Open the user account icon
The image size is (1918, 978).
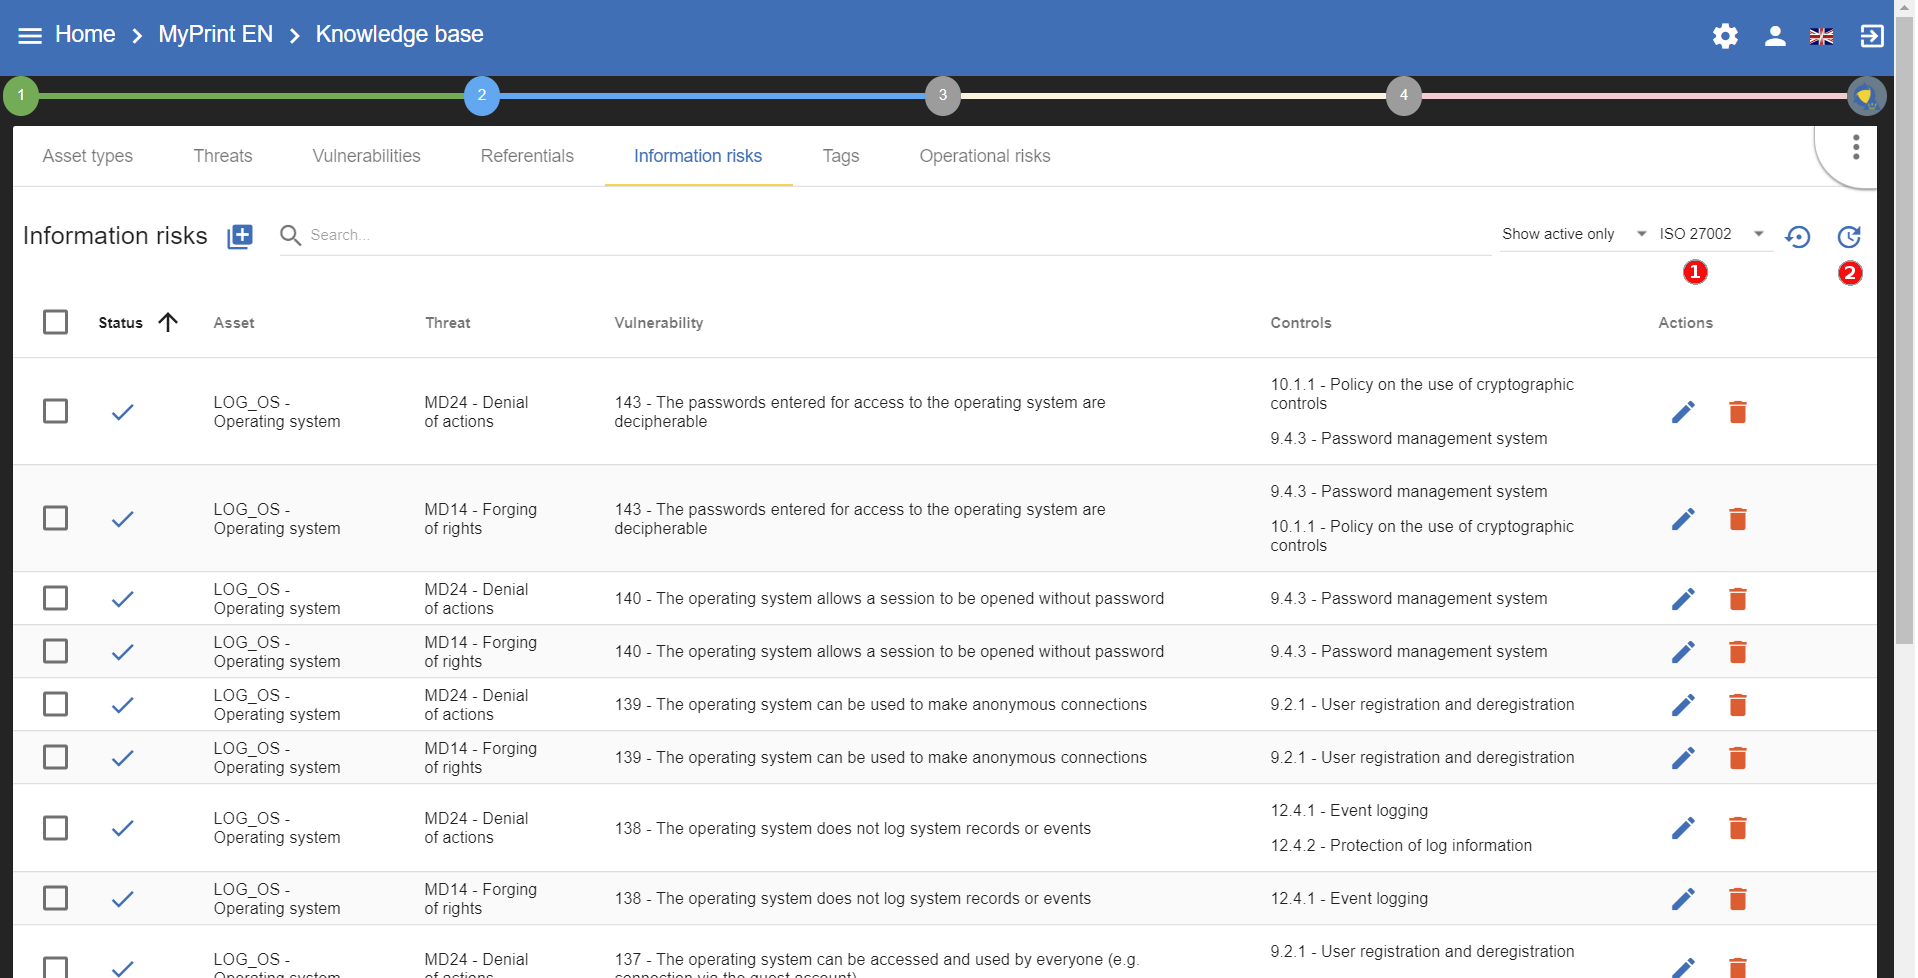click(1775, 37)
